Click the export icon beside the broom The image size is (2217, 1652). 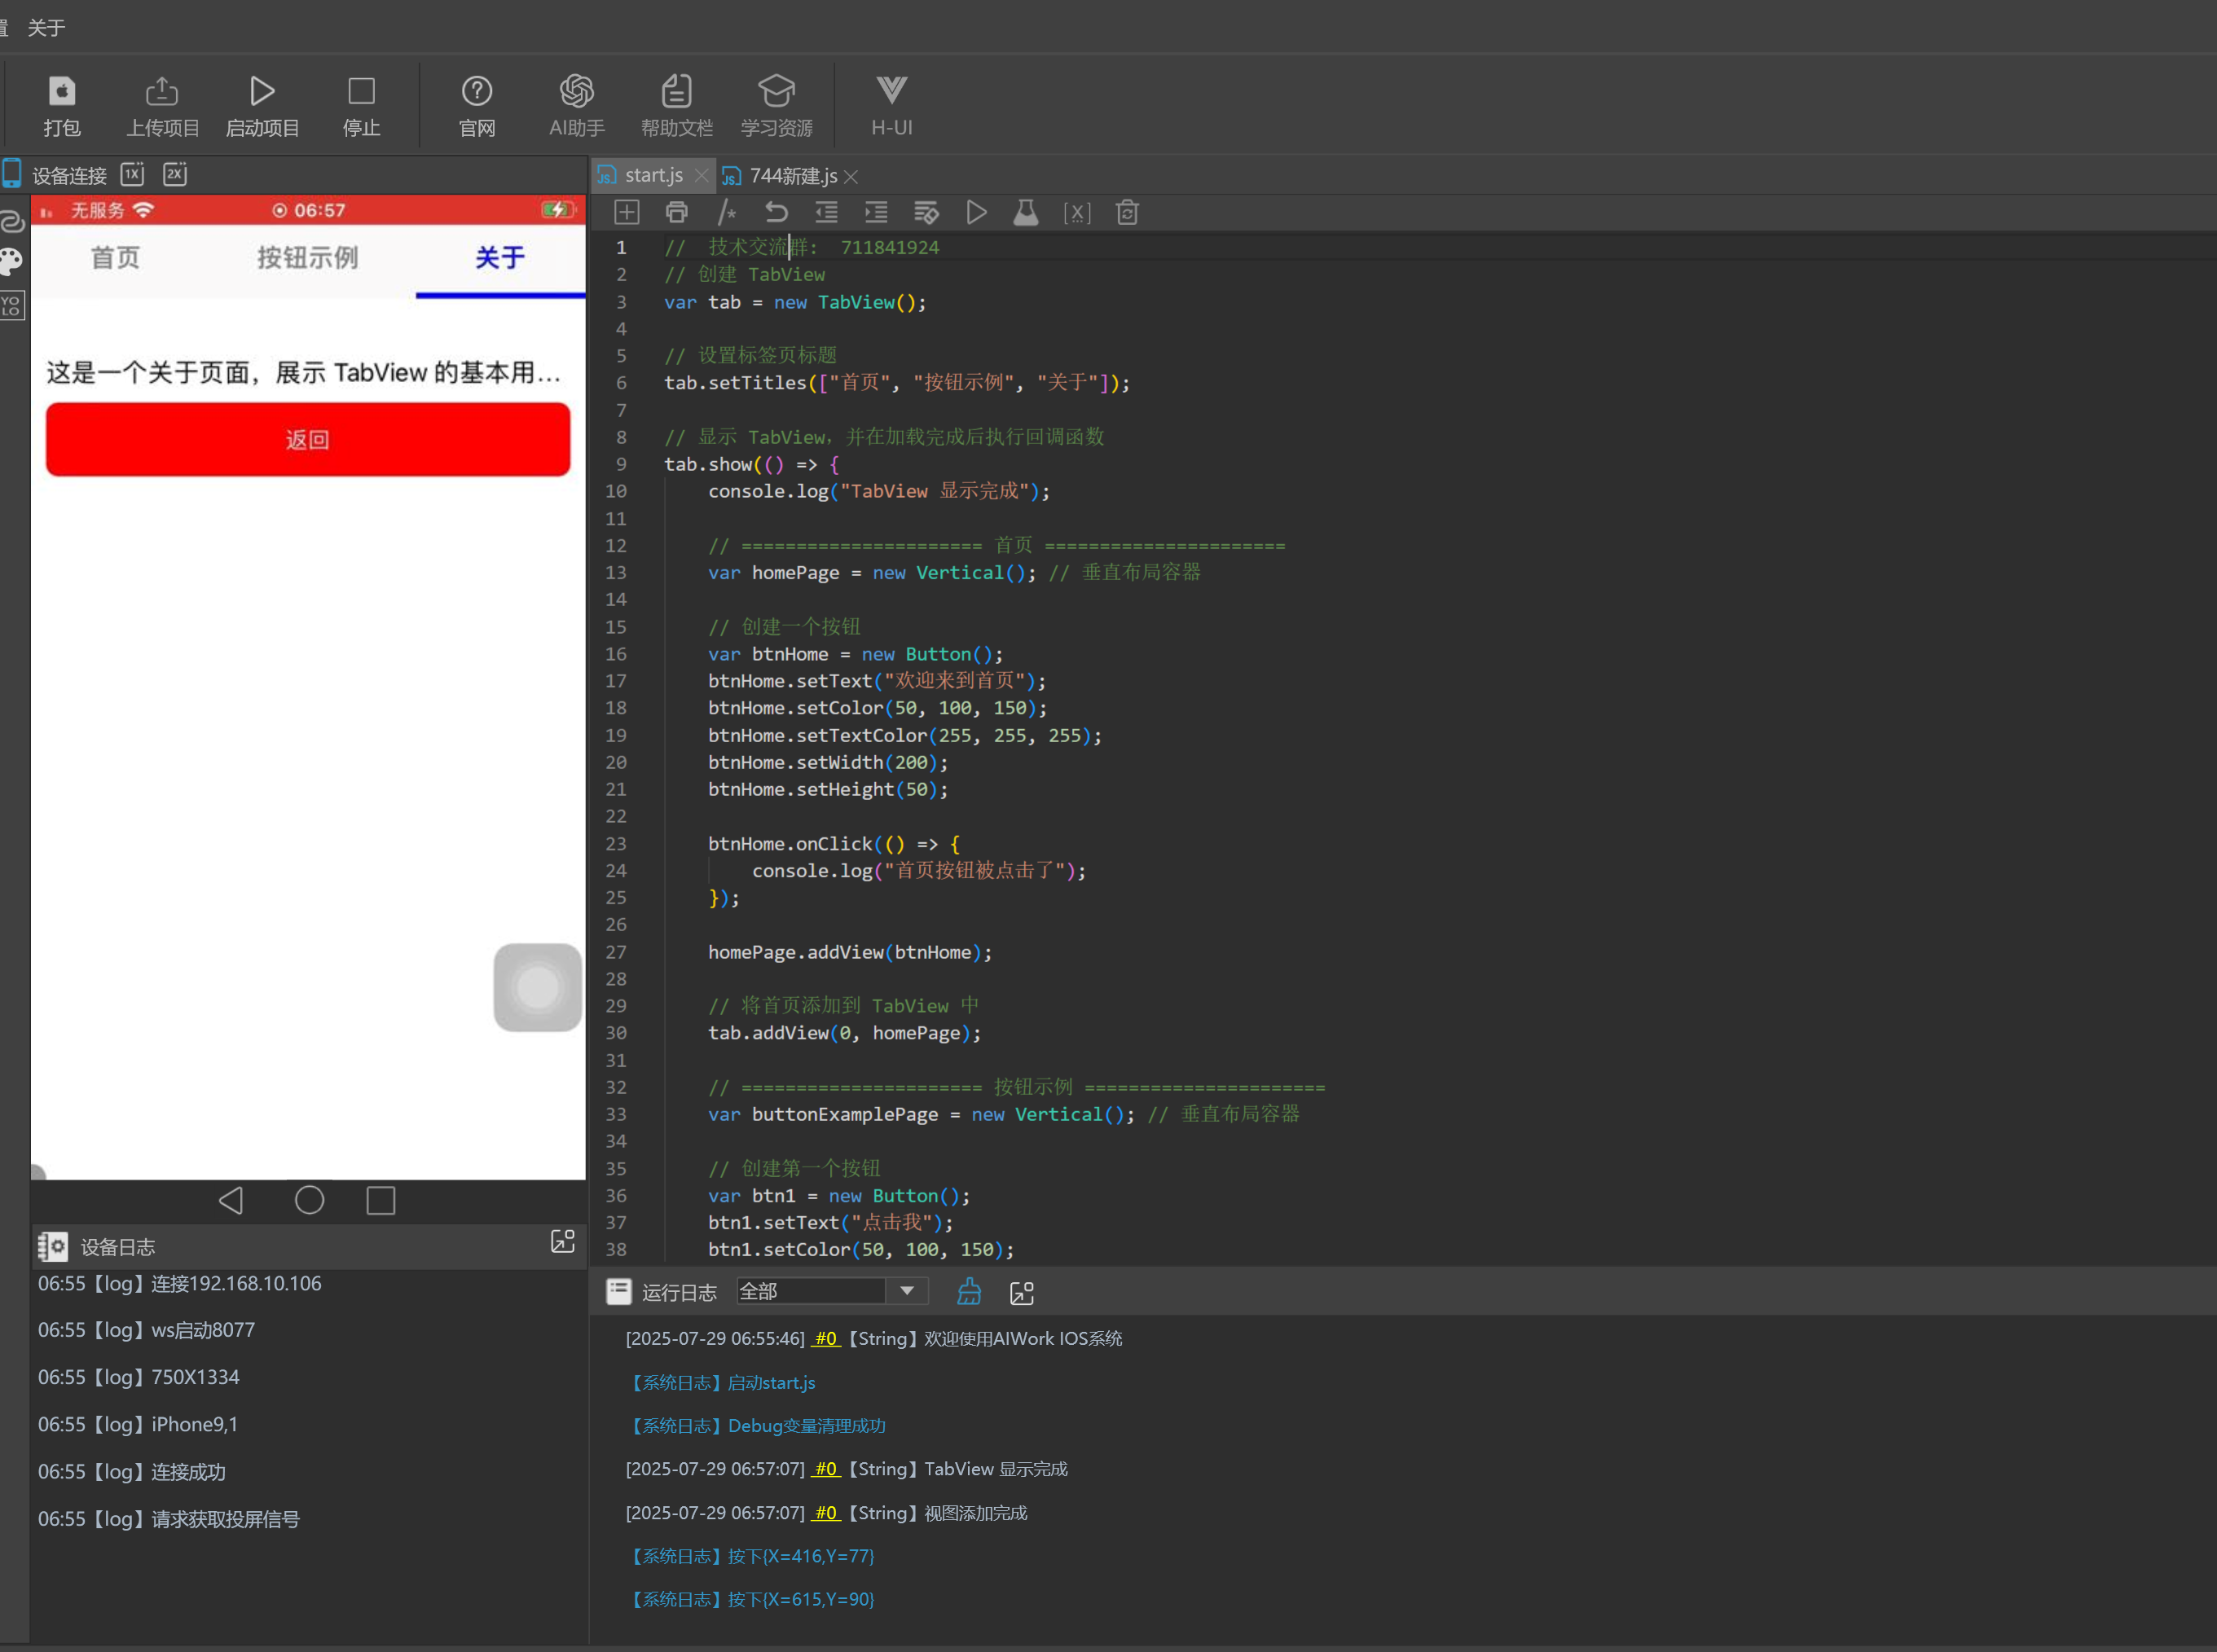coord(1022,1293)
